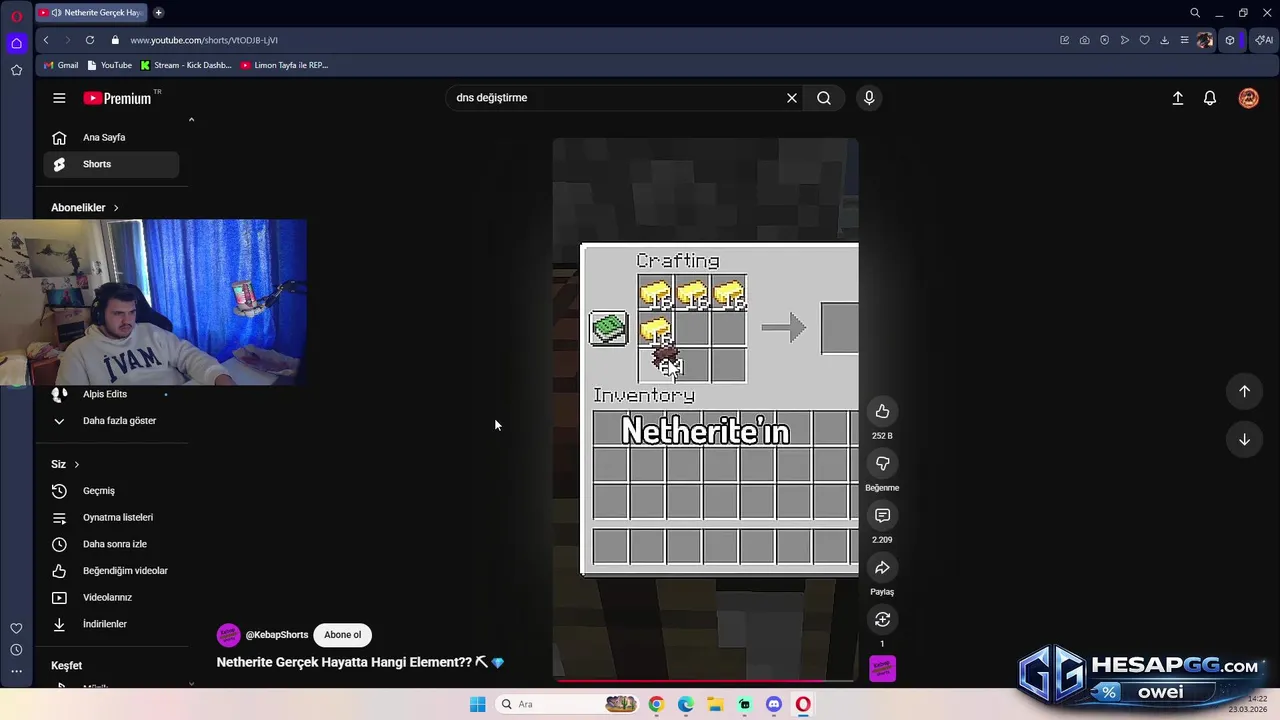
Task: Open Discord from the taskbar
Action: click(x=774, y=704)
